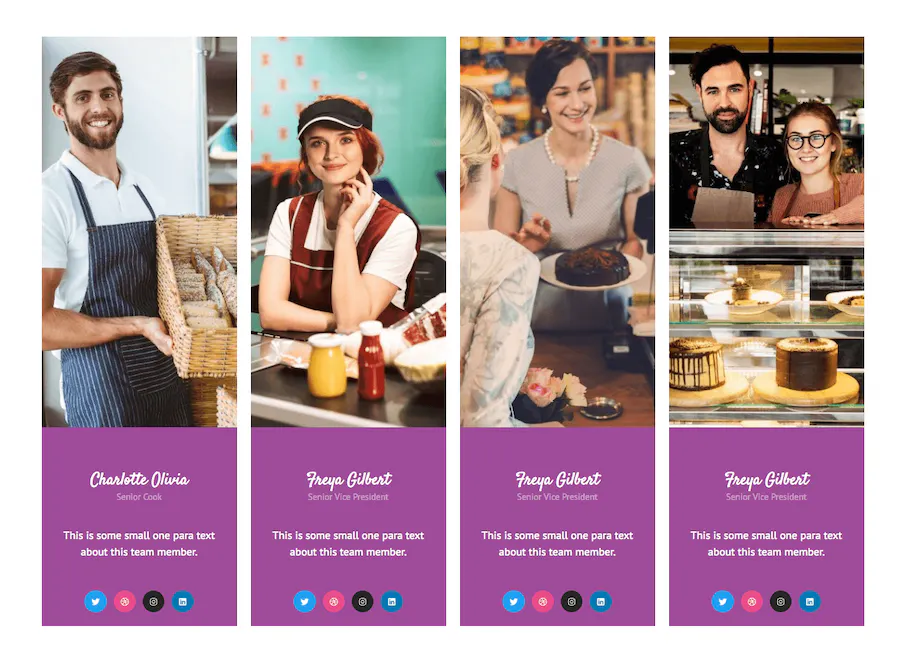Viewport: 900px width, 672px height.
Task: Click LinkedIn icon on fourth card
Action: tap(809, 601)
